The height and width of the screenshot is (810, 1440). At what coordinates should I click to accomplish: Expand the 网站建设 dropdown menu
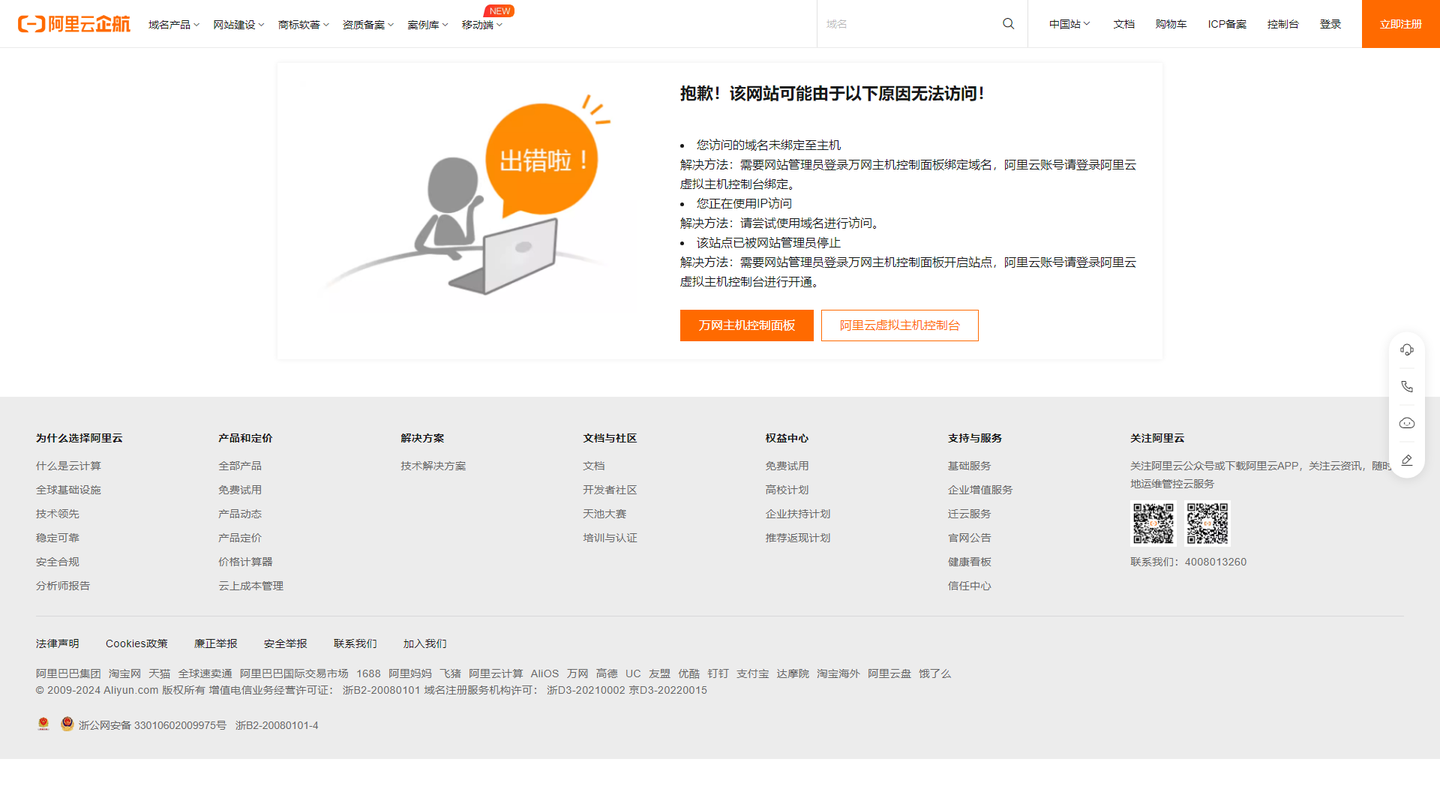pyautogui.click(x=239, y=24)
